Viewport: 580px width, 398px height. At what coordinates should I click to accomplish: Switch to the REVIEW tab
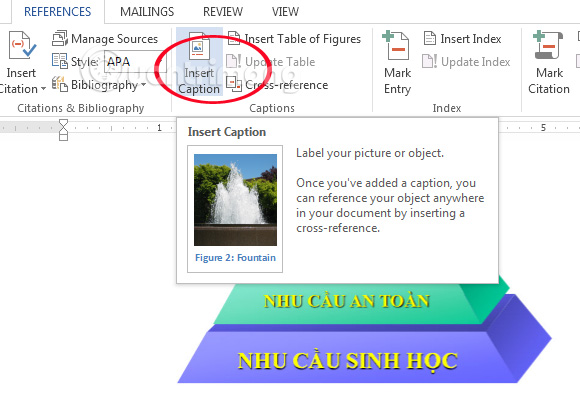tap(223, 11)
